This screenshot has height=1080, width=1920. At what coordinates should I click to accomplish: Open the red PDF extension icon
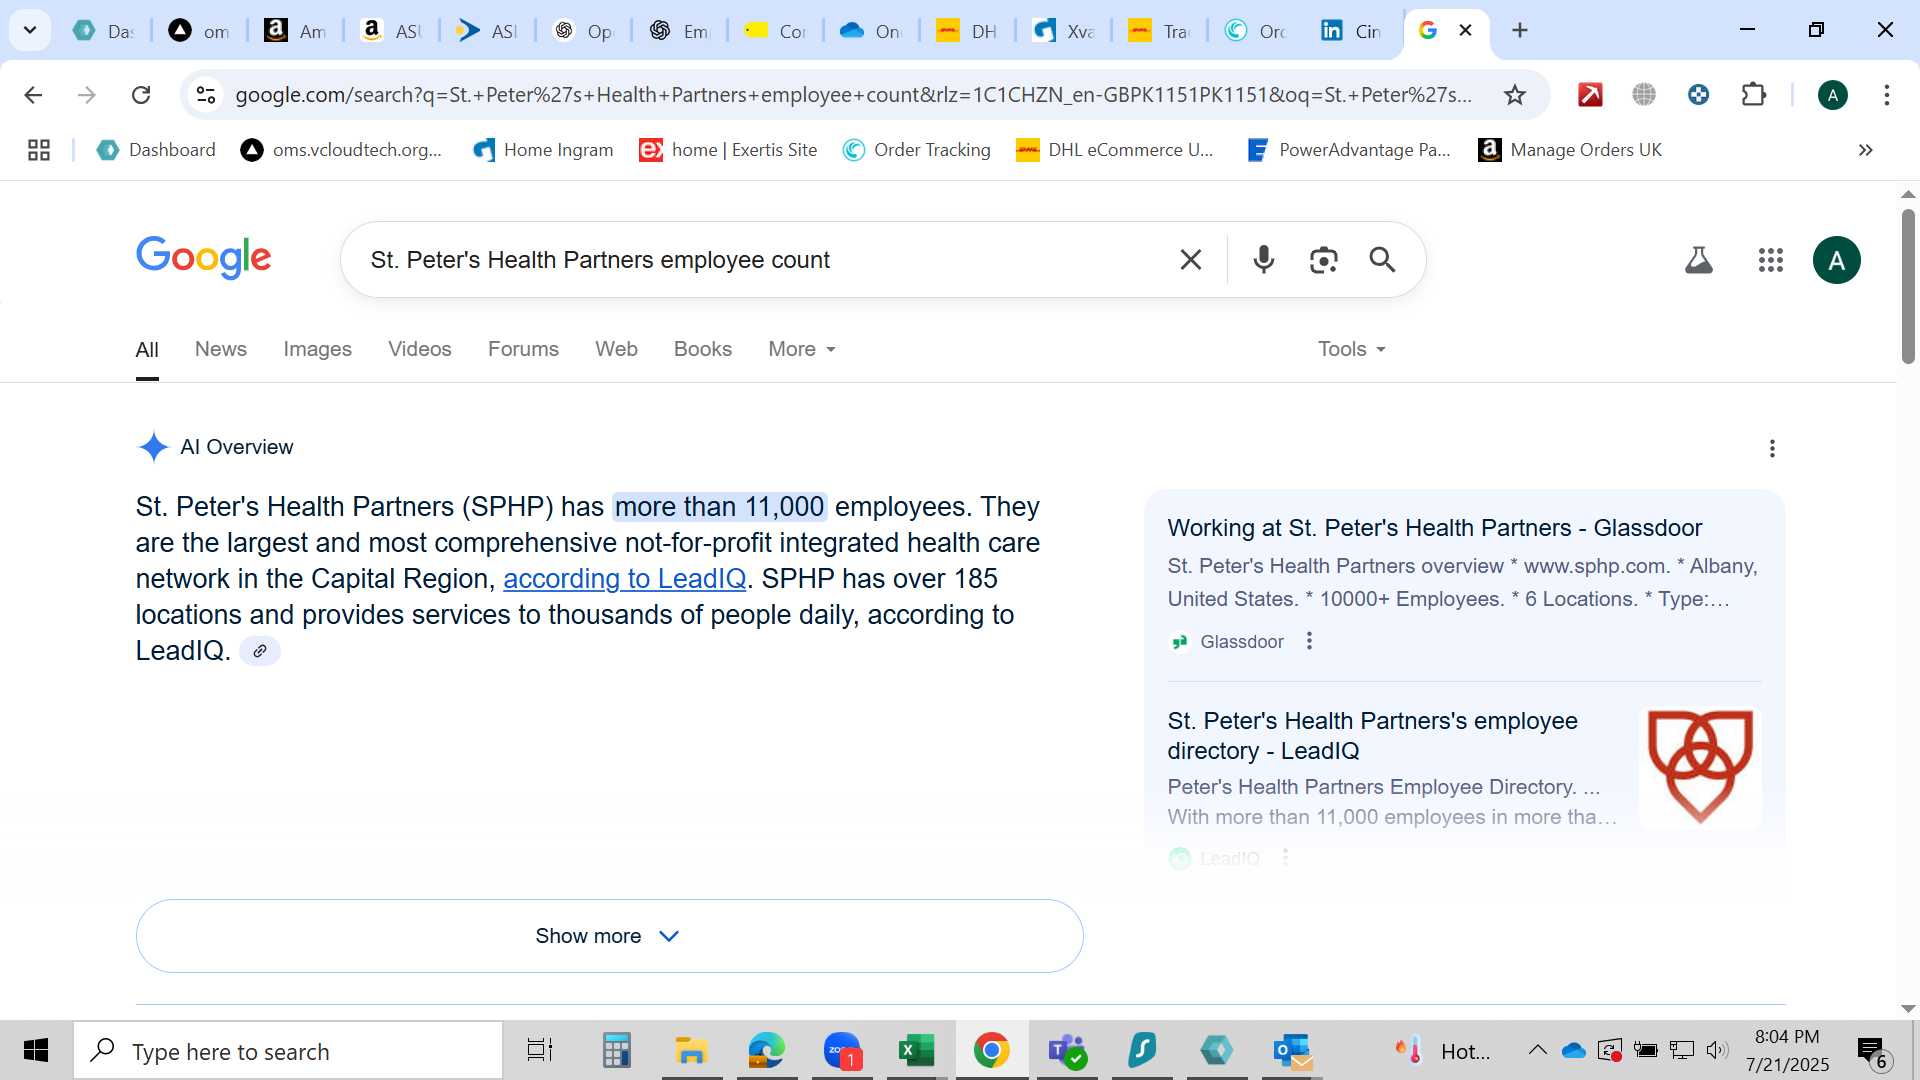coord(1590,95)
